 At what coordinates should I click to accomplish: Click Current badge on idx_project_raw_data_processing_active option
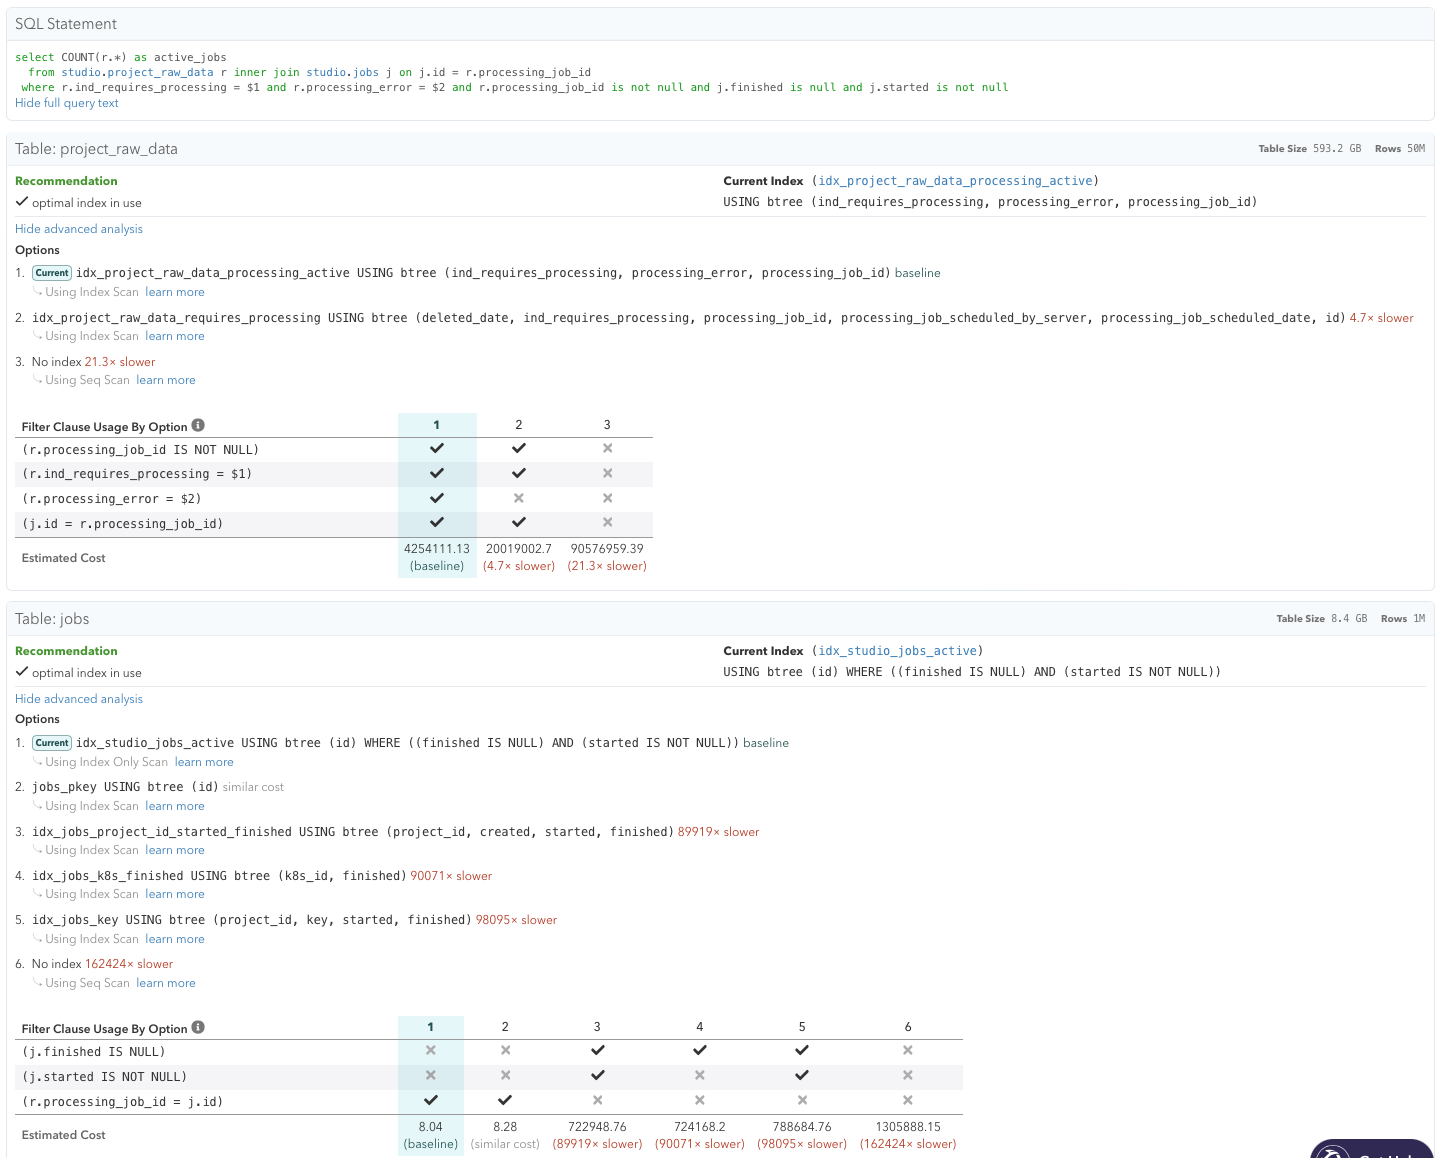tap(52, 273)
